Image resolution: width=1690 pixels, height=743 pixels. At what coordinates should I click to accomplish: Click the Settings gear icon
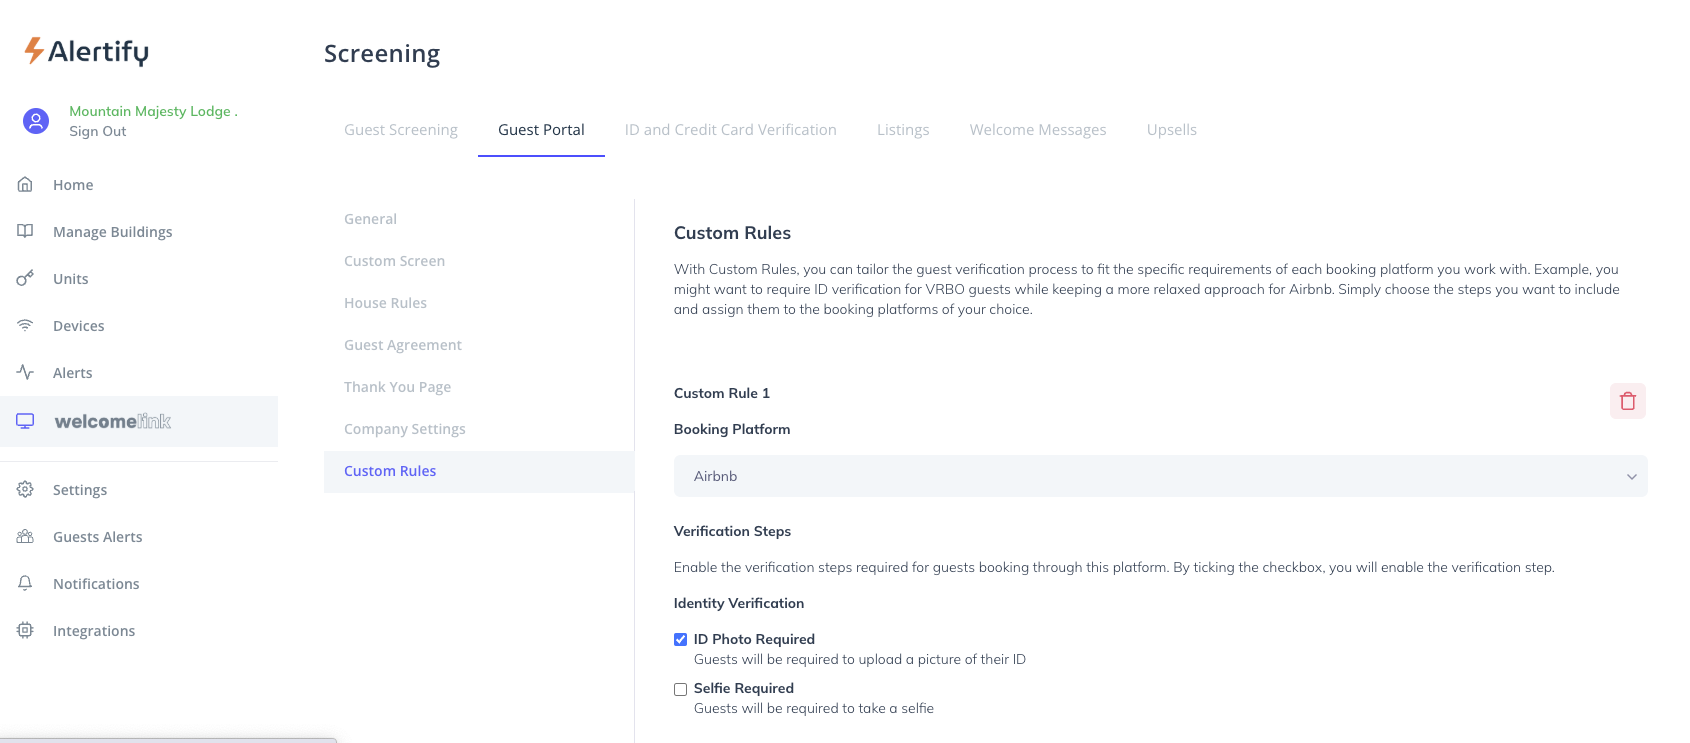25,489
